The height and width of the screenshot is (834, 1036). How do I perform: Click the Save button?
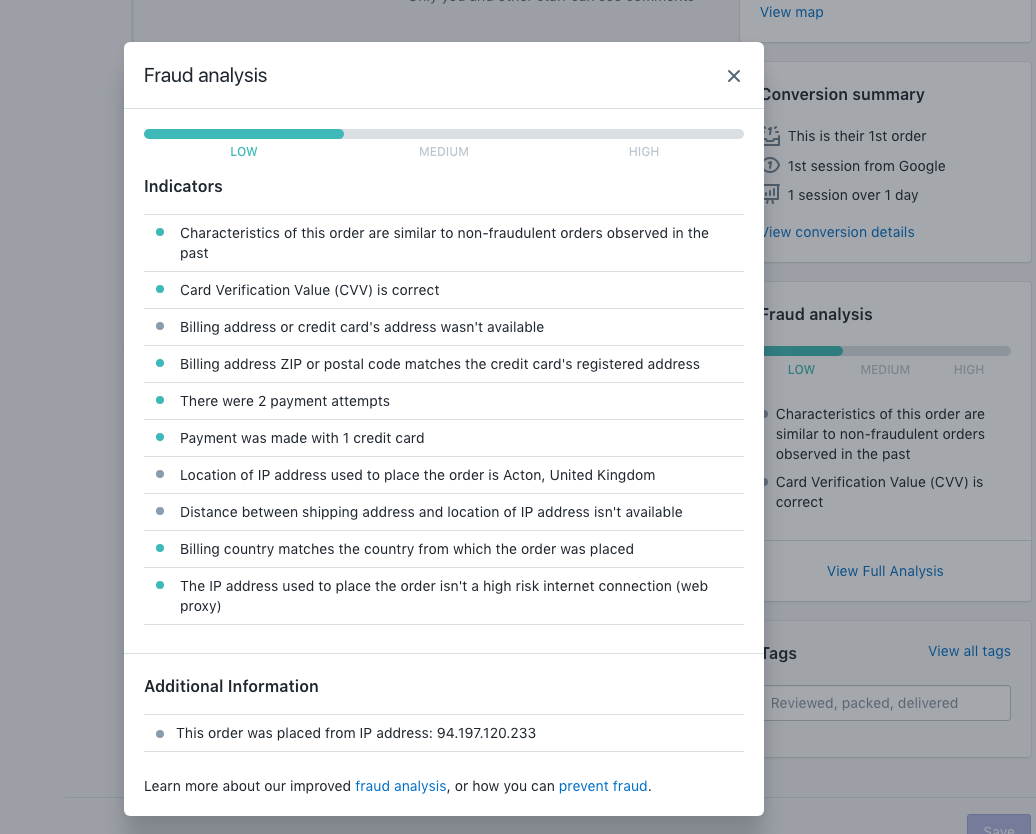point(997,828)
